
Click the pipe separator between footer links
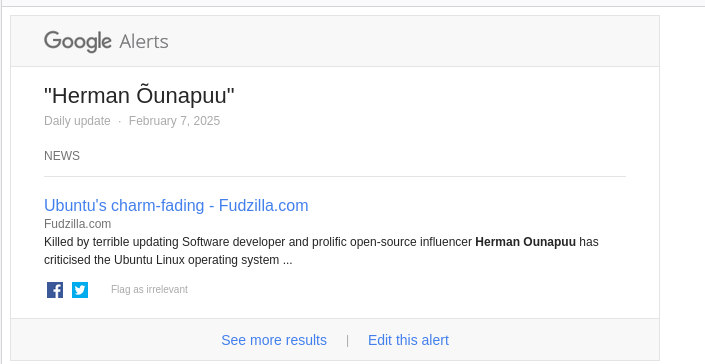coord(348,341)
